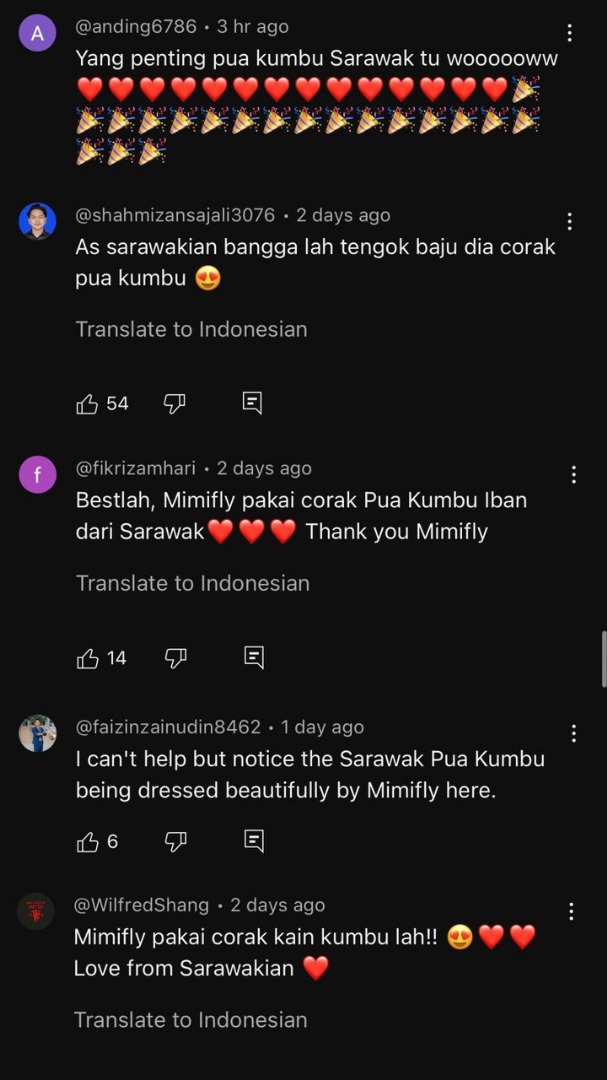Image resolution: width=607 pixels, height=1080 pixels.
Task: Reply to faizinzainudin8462's comment
Action: (x=254, y=842)
